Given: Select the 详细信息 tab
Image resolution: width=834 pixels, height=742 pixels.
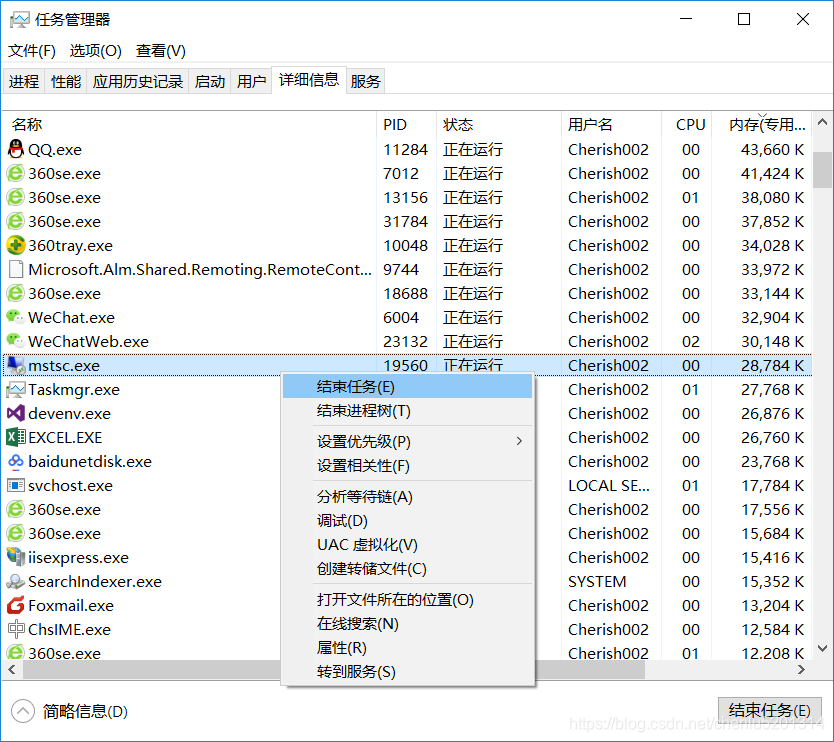Looking at the screenshot, I should click(x=309, y=80).
